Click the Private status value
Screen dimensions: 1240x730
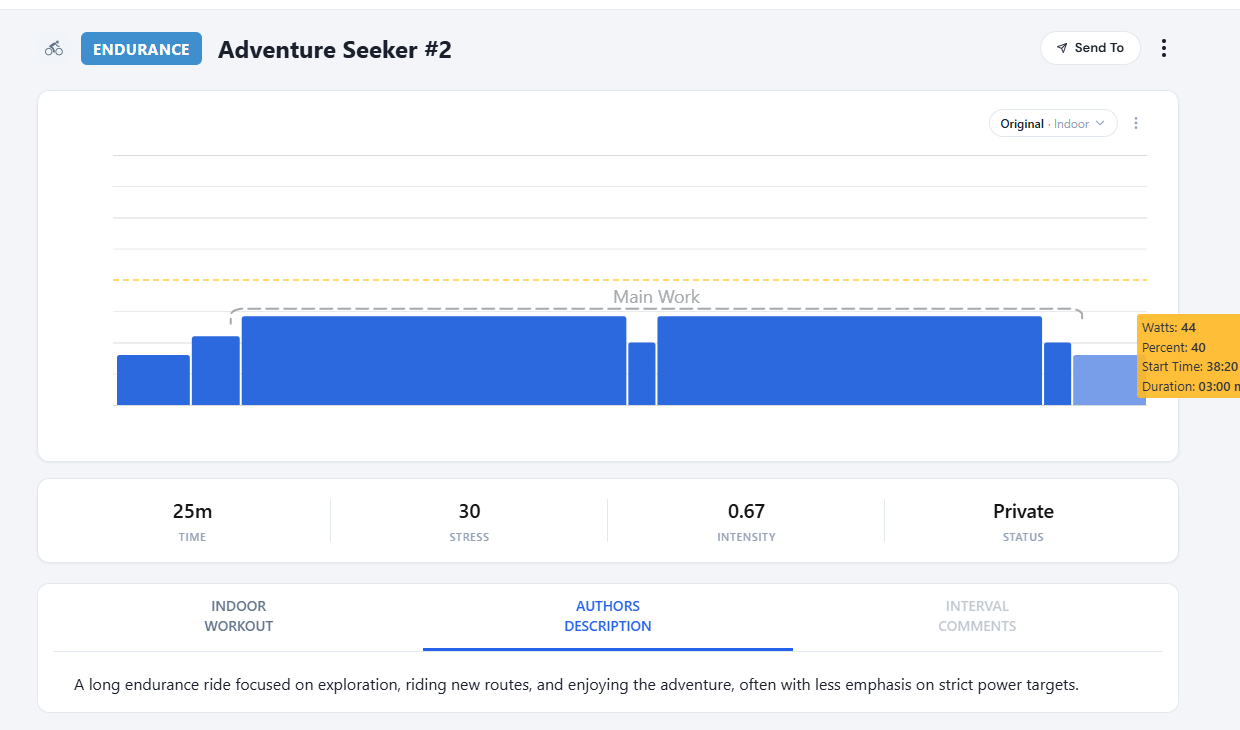tap(1023, 511)
